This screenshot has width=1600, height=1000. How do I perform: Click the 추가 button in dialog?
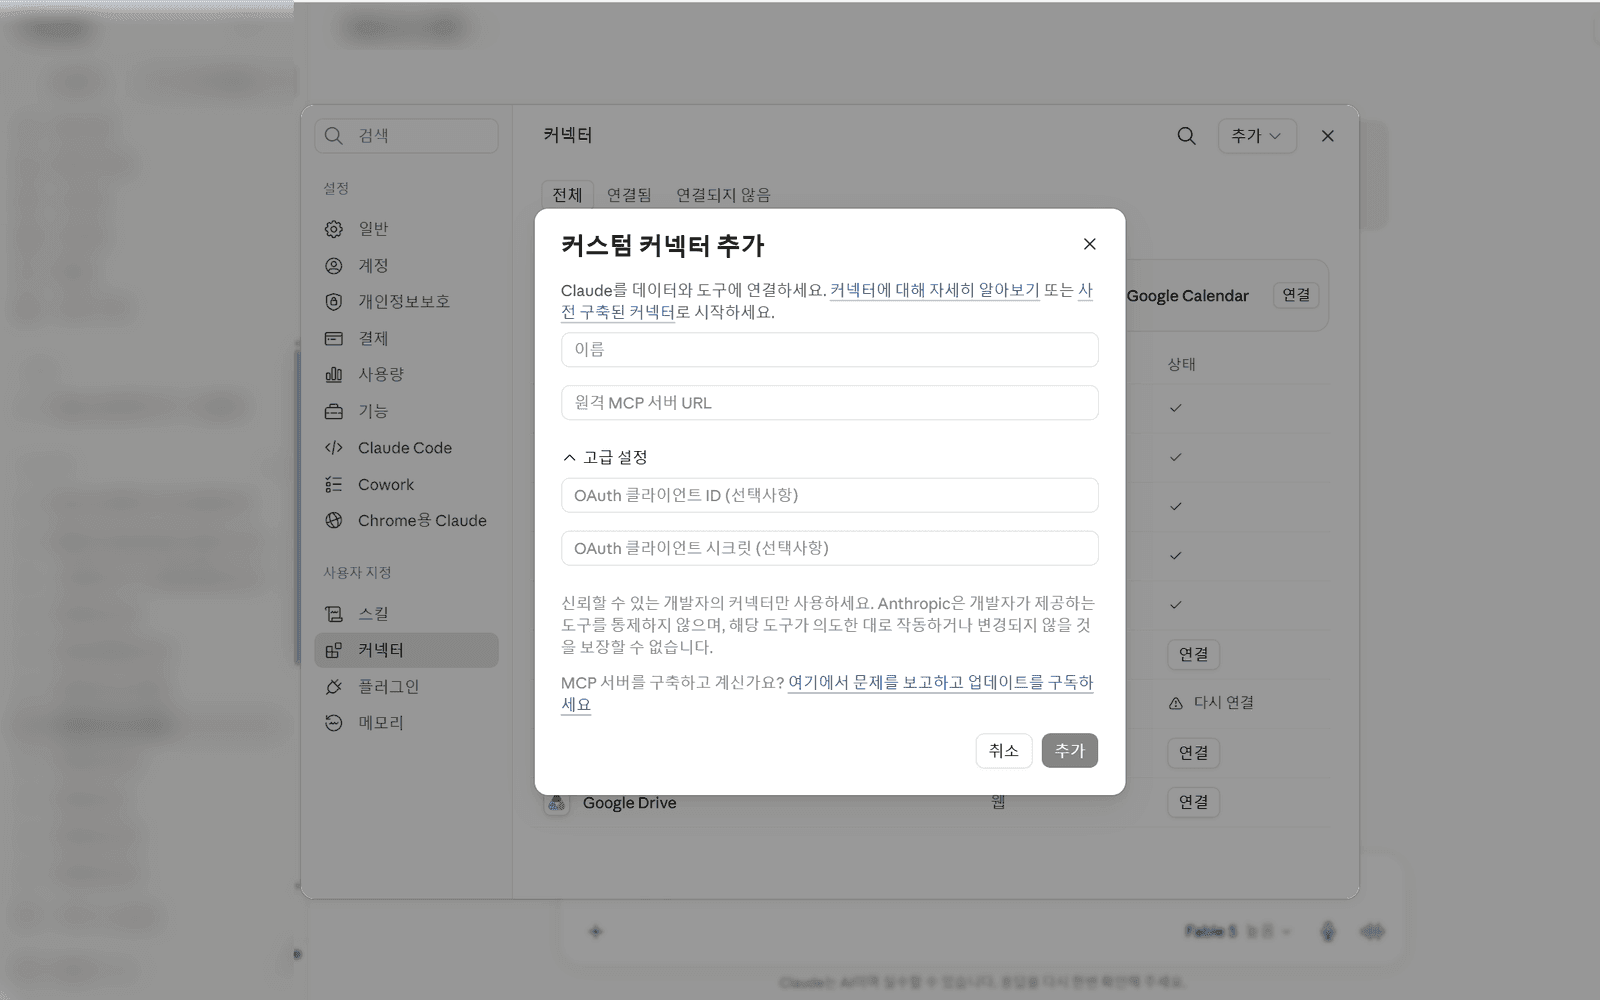point(1070,751)
